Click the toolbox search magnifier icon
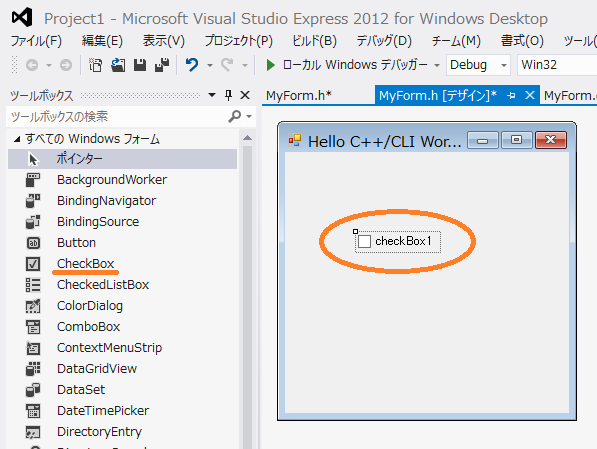The height and width of the screenshot is (449, 597). click(235, 116)
